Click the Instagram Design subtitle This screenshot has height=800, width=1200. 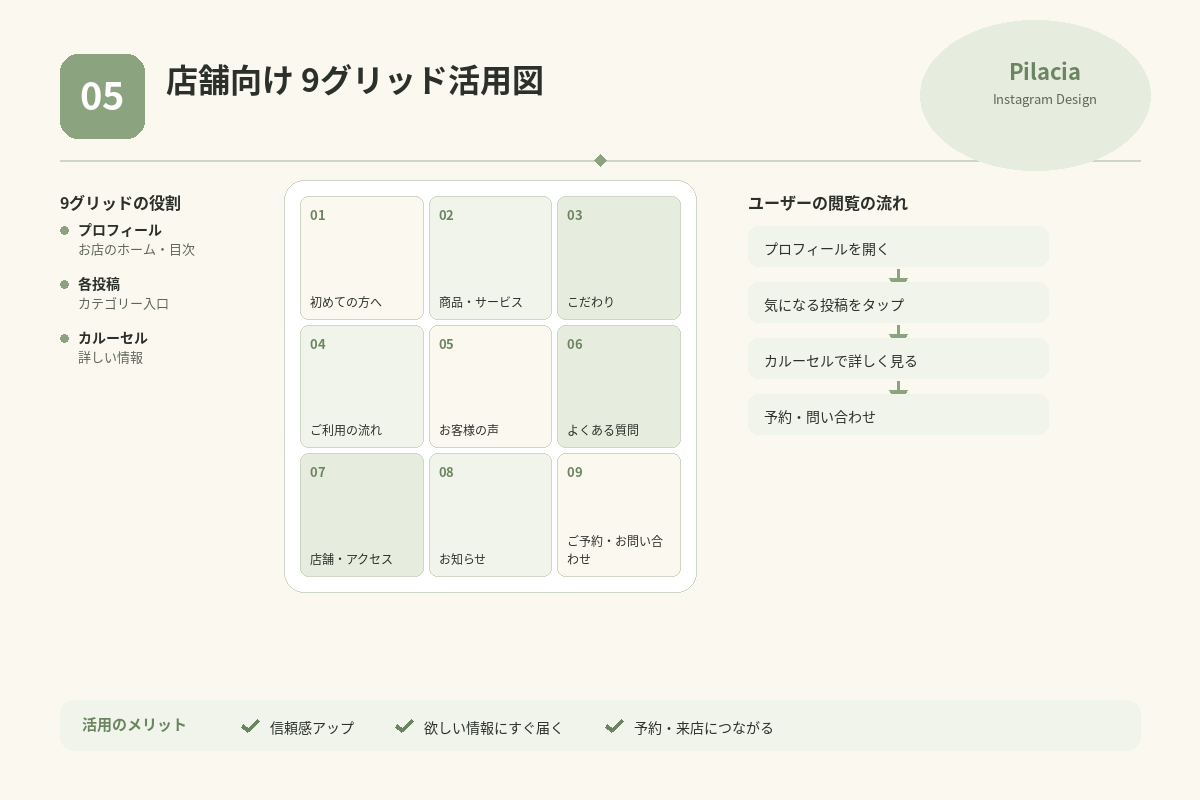point(1044,99)
